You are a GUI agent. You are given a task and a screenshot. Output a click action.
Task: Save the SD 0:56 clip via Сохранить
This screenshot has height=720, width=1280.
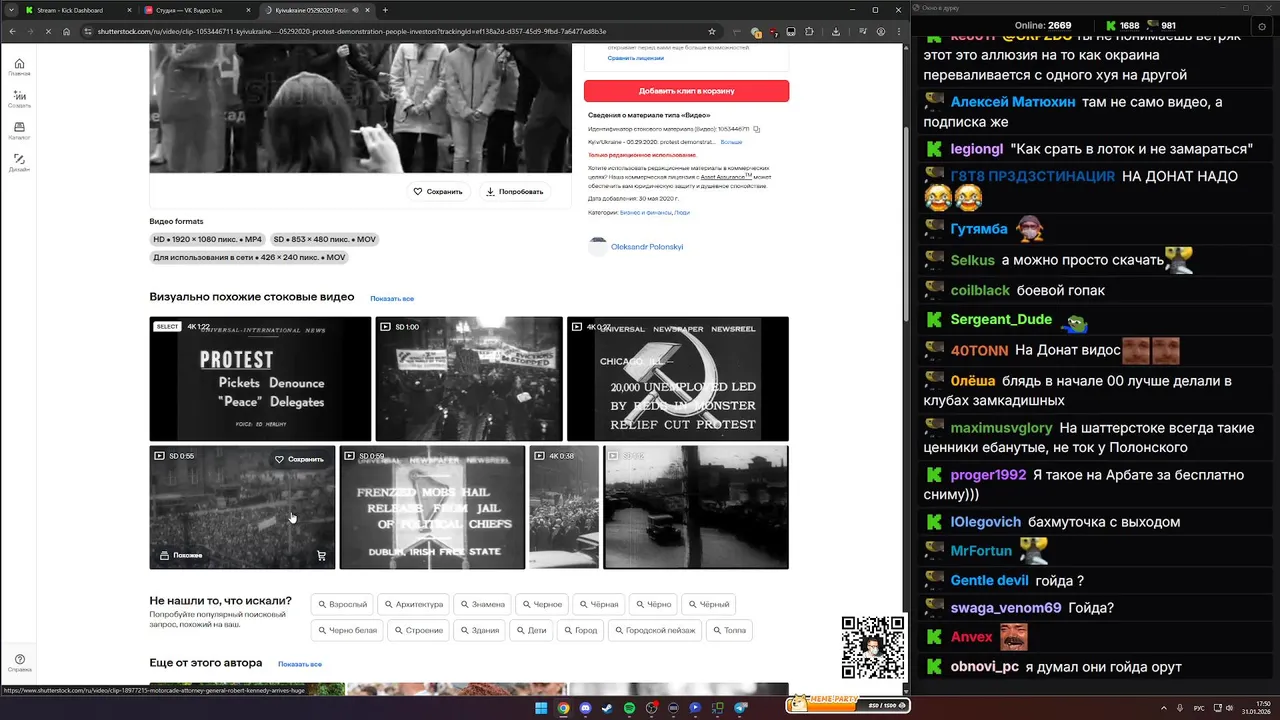[x=299, y=459]
